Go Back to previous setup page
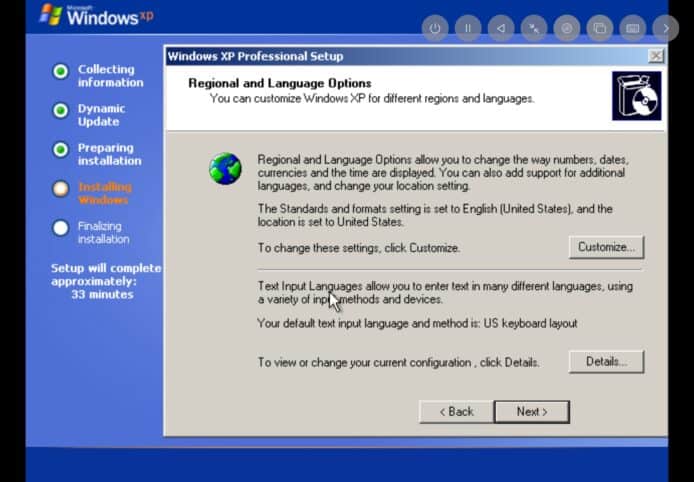This screenshot has width=694, height=482. 455,412
